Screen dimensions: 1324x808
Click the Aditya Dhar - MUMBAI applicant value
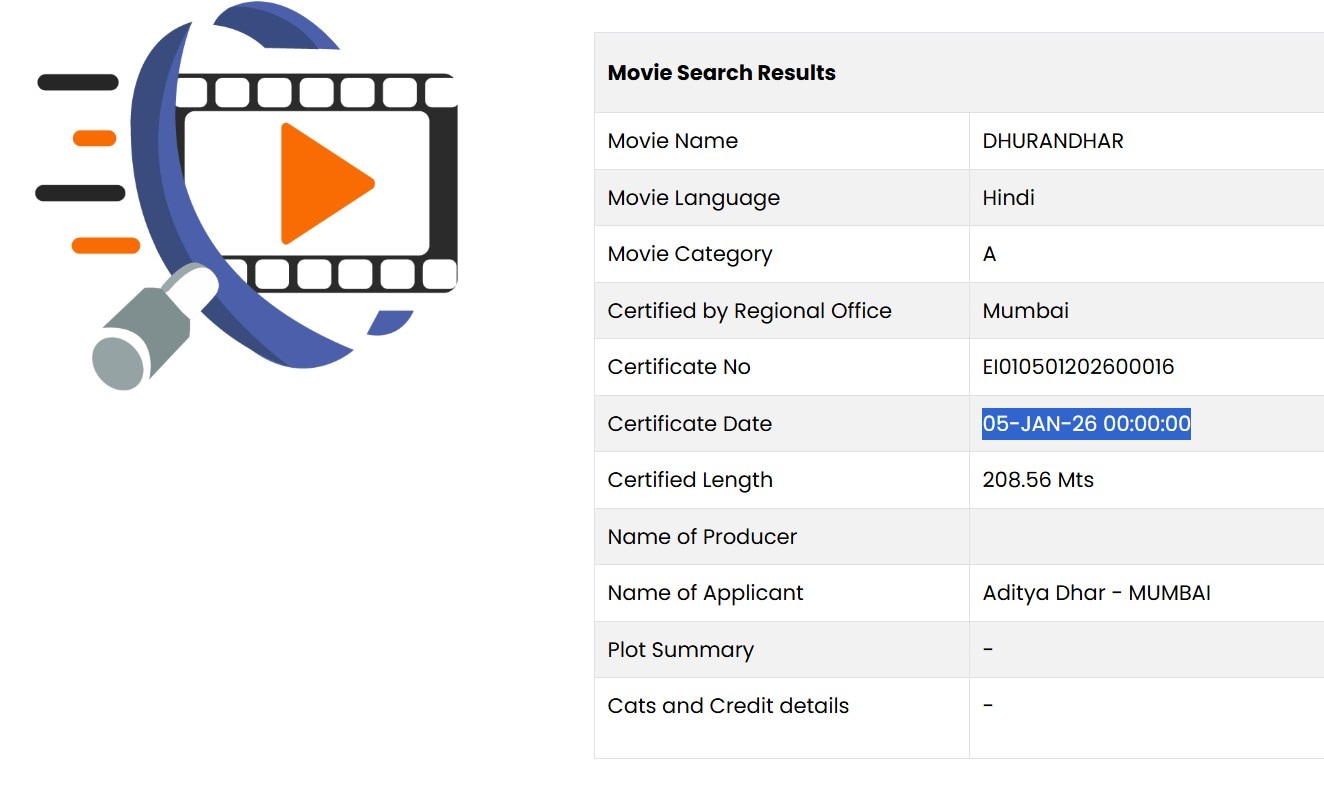click(x=1096, y=593)
